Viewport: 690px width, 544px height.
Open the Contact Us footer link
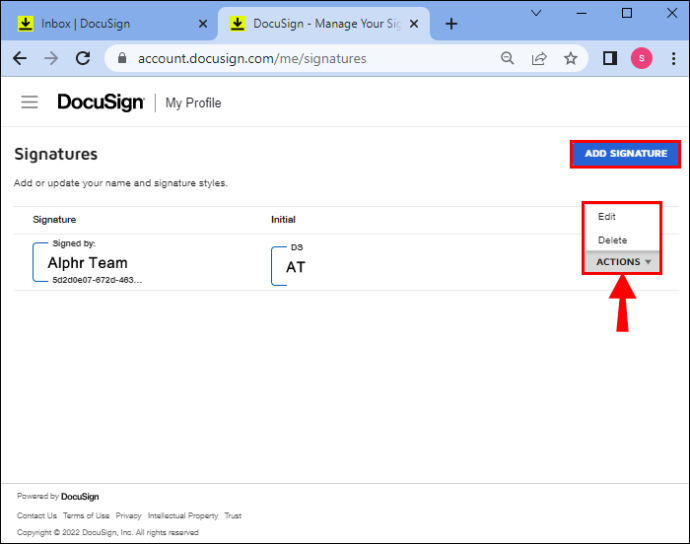[x=37, y=515]
